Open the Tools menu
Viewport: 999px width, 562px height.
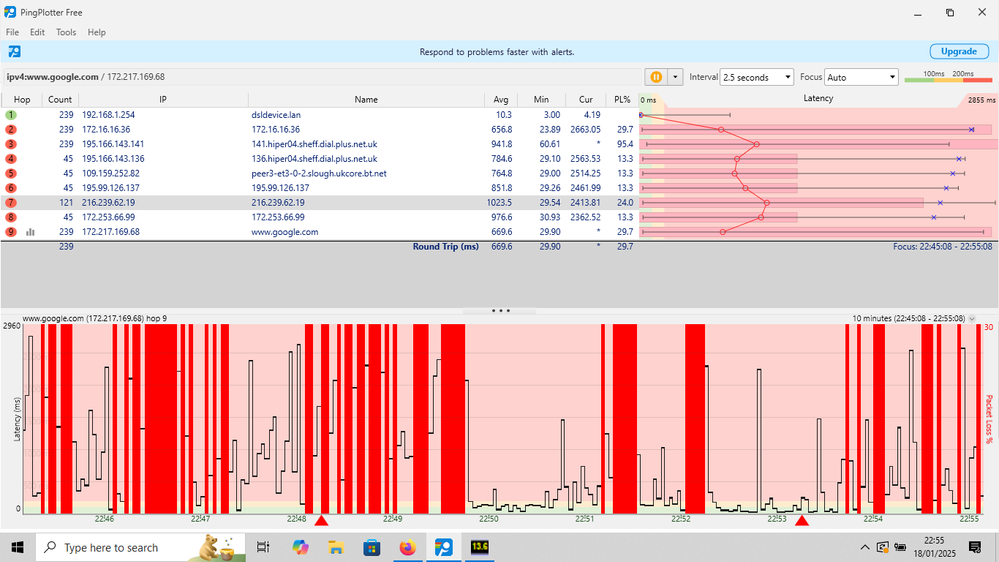pyautogui.click(x=66, y=32)
